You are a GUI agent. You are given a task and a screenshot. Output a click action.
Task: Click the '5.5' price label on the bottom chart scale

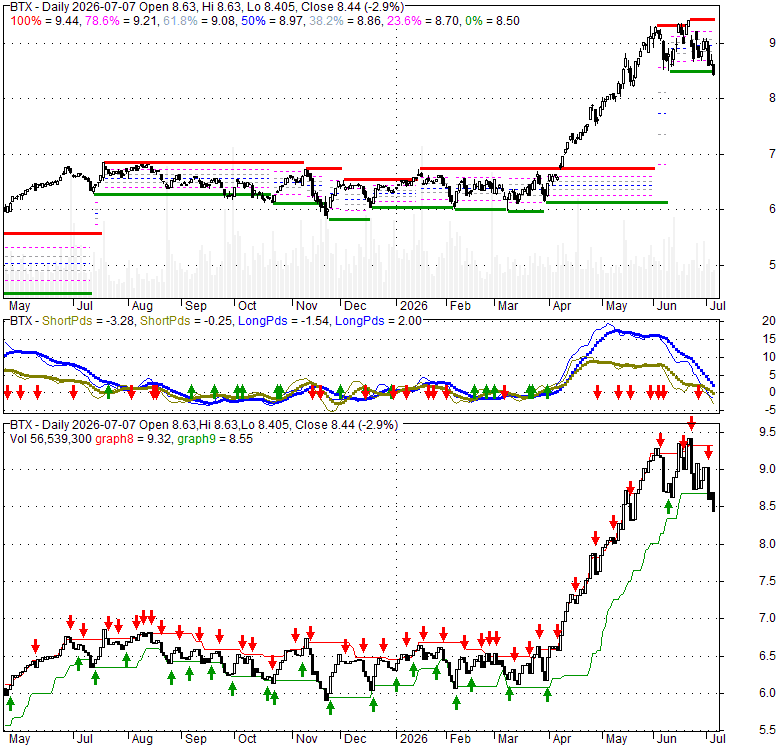[767, 730]
